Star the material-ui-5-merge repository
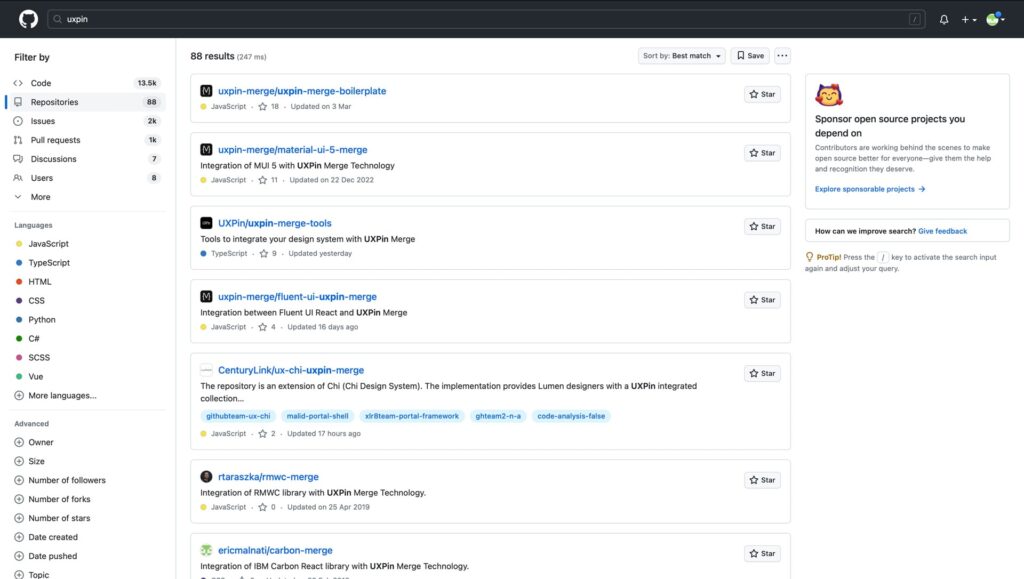 tap(762, 153)
